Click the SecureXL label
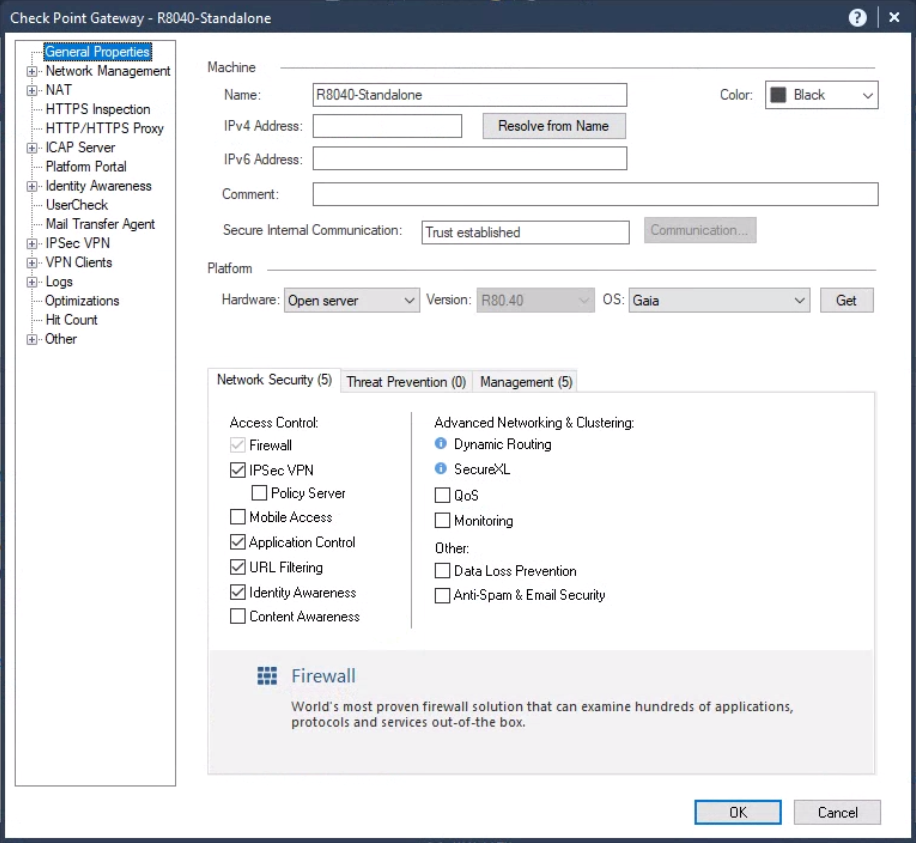 pos(482,469)
